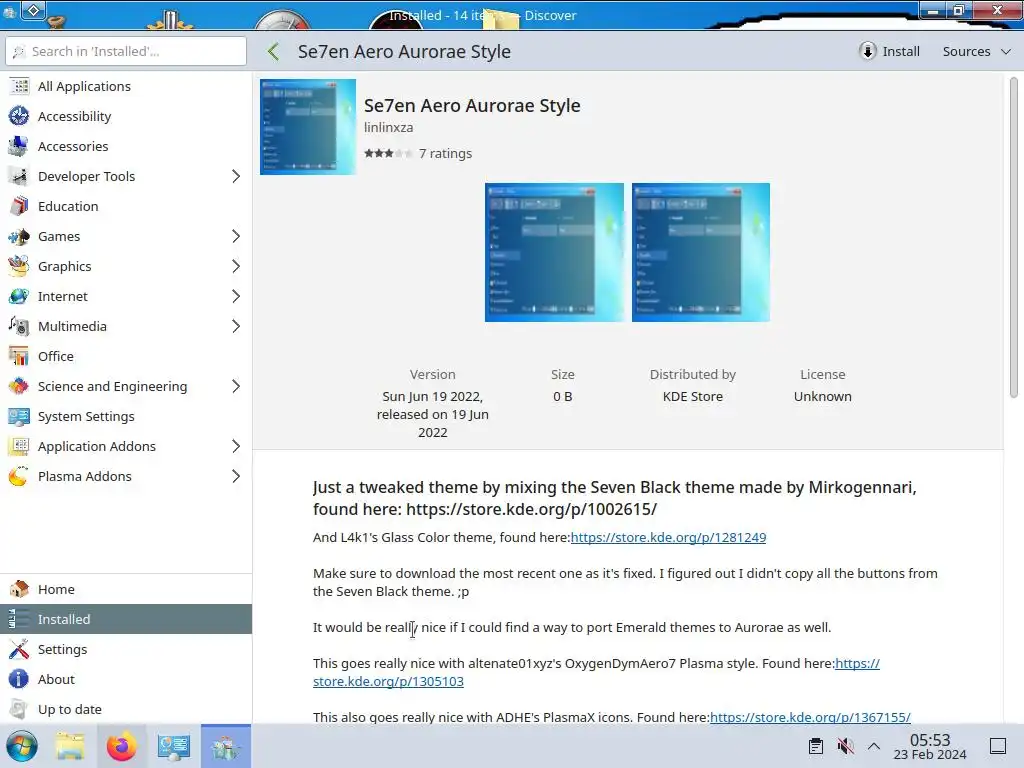Open the clipboard tray icon
This screenshot has width=1024, height=768.
pyautogui.click(x=816, y=746)
